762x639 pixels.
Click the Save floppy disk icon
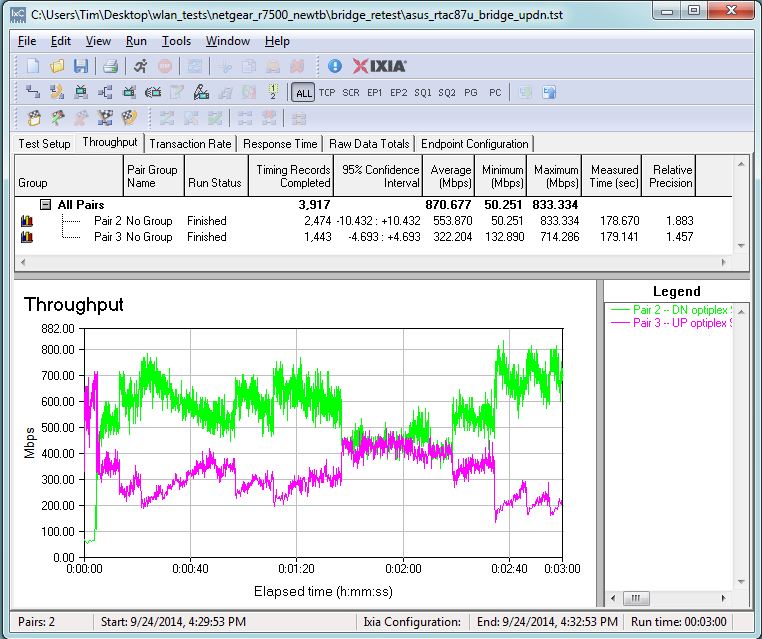pos(80,66)
